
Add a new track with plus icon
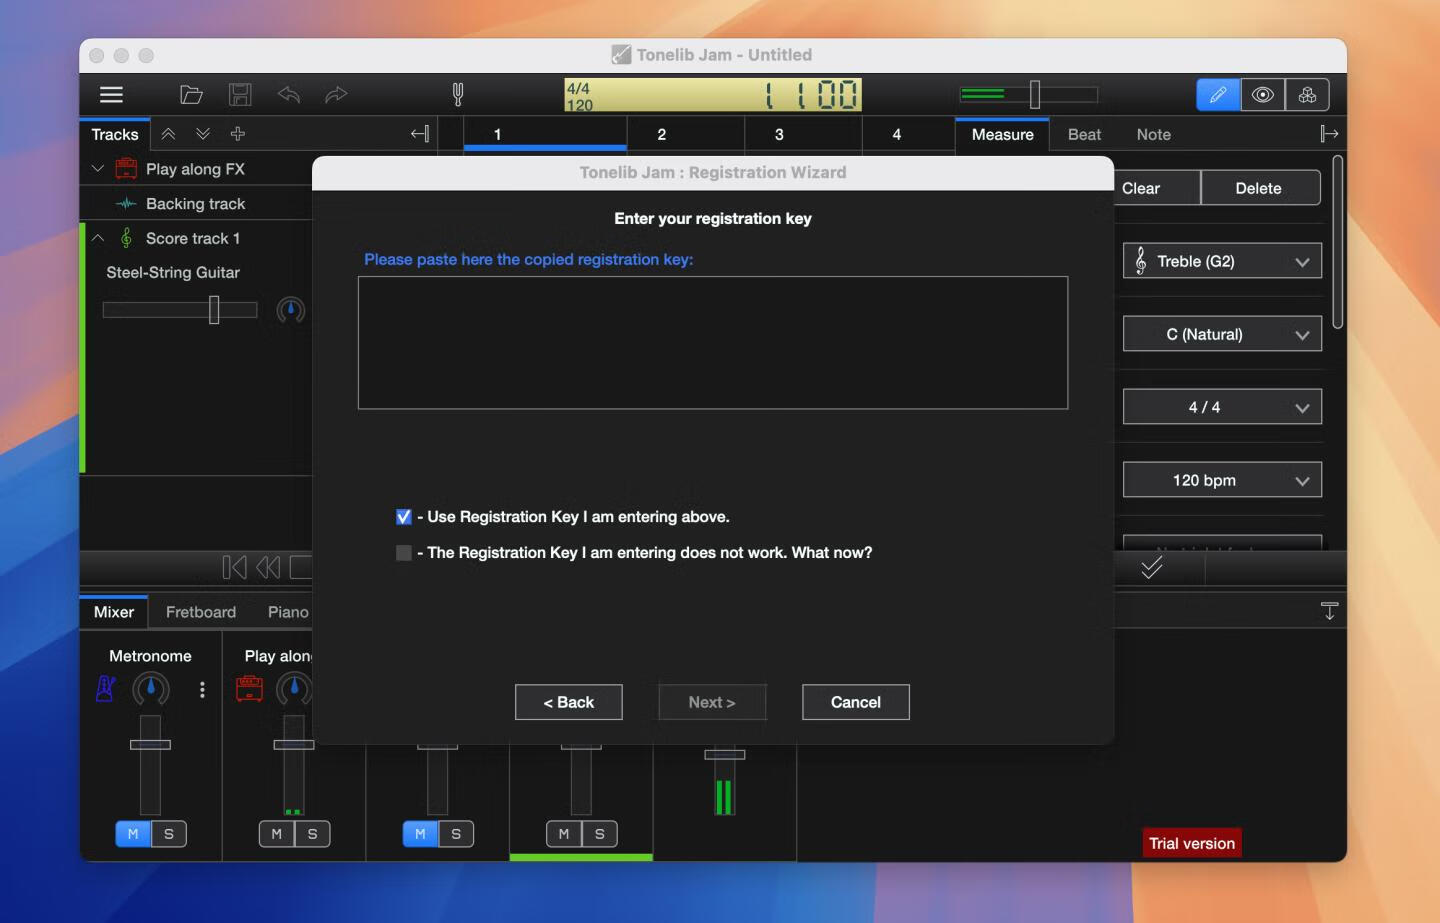238,134
